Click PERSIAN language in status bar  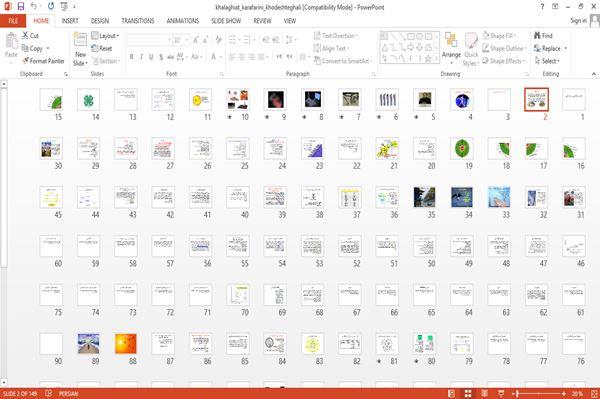coord(68,394)
